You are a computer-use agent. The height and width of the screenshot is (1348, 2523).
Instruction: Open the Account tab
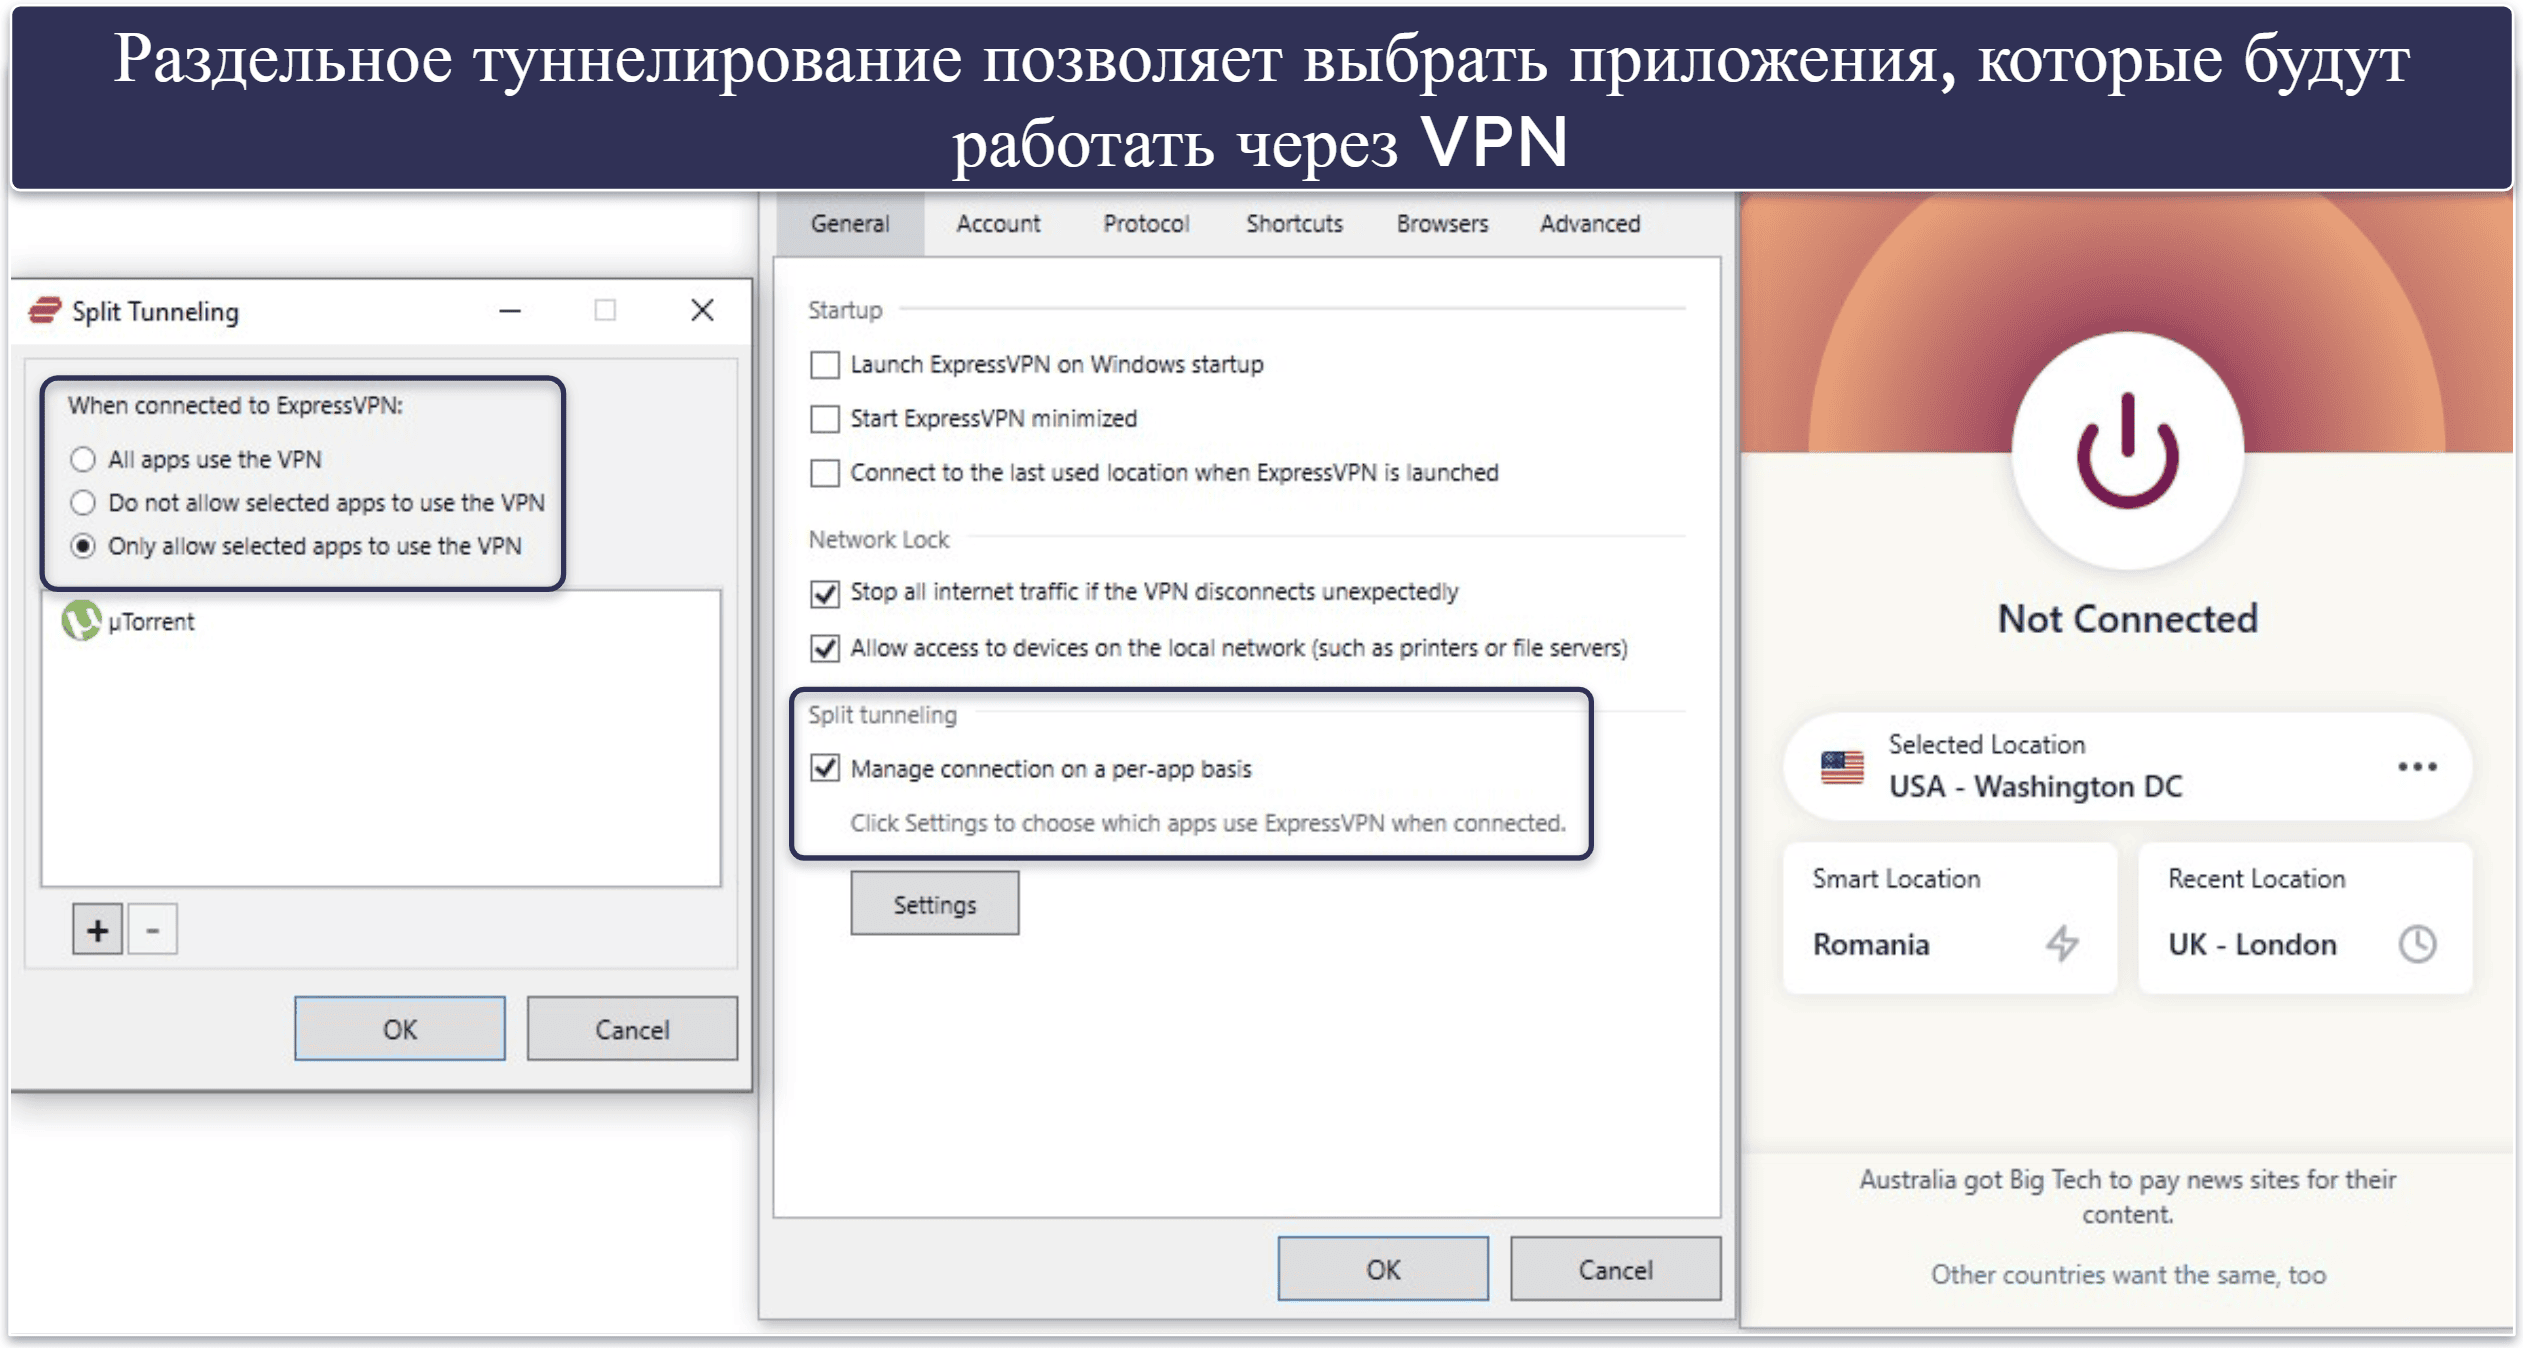click(x=998, y=224)
